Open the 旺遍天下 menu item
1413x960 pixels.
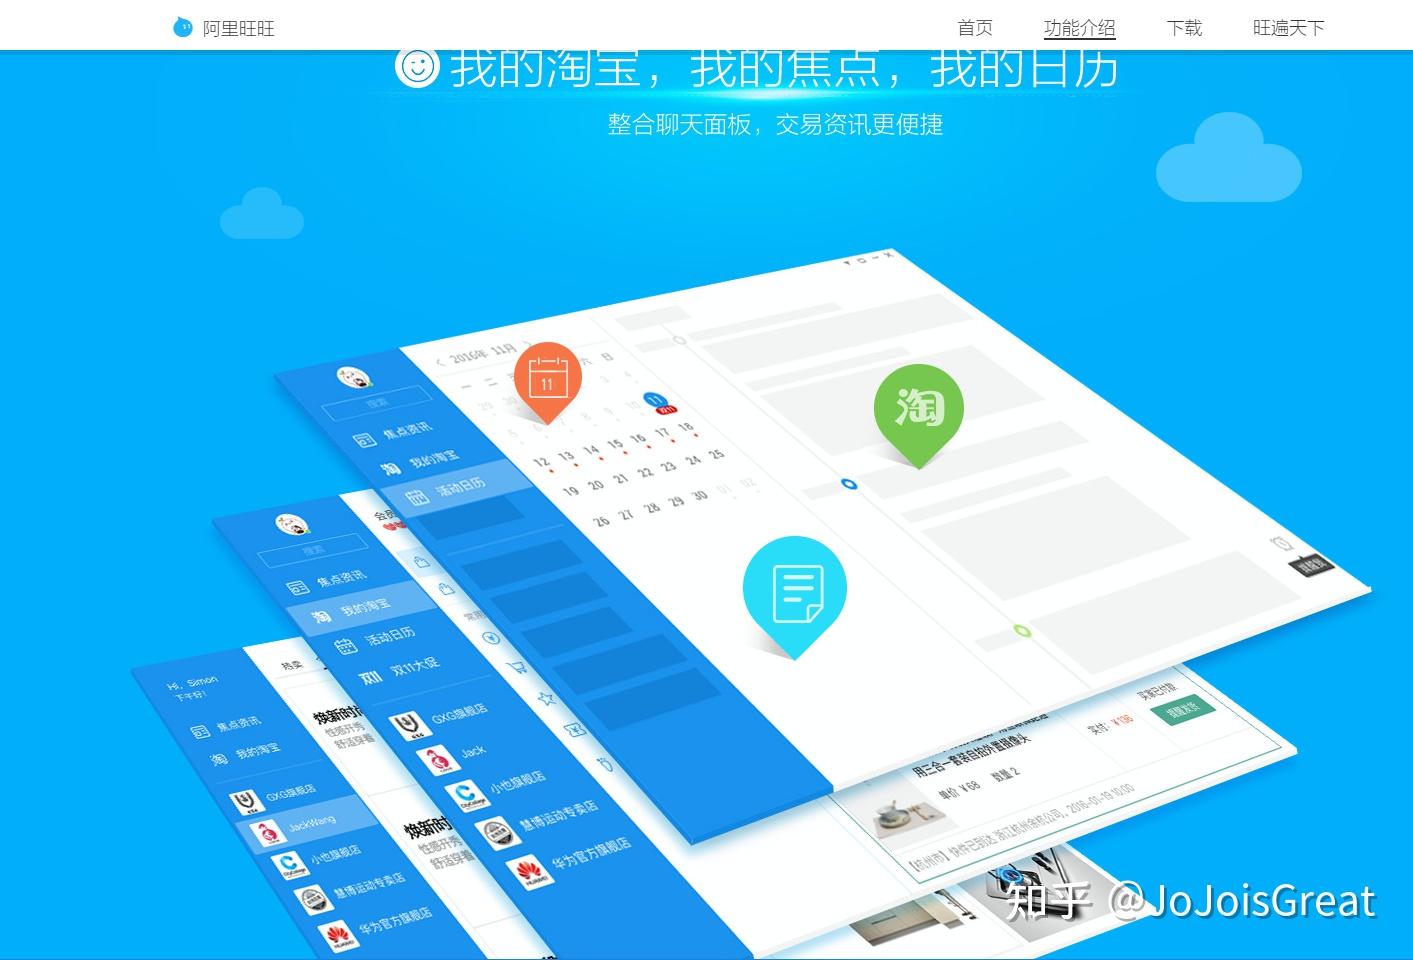(1286, 28)
